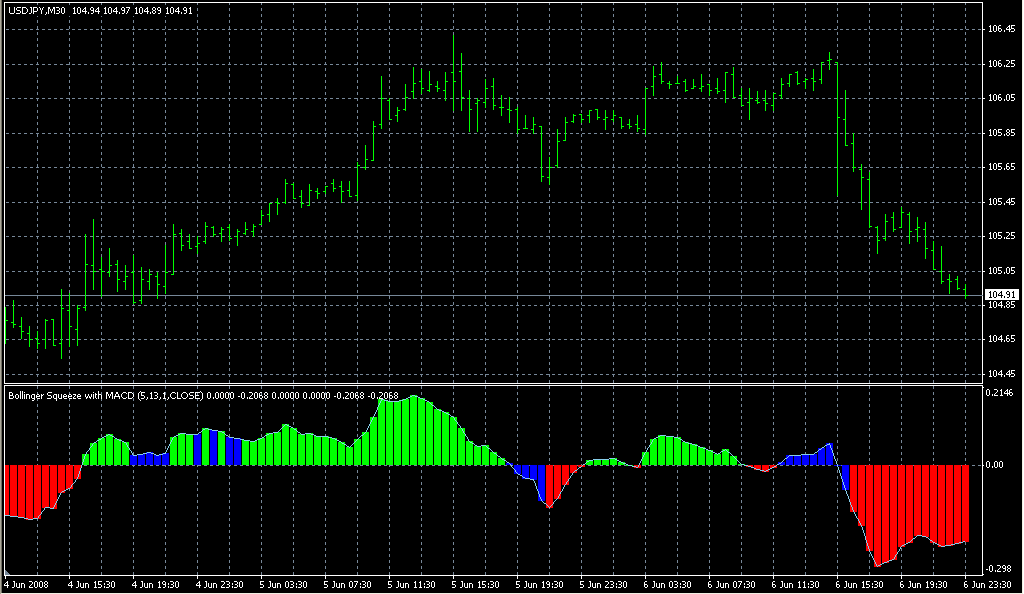Click the 0.00 zero level indicator label
Screen dimensions: 1024x594
point(994,465)
